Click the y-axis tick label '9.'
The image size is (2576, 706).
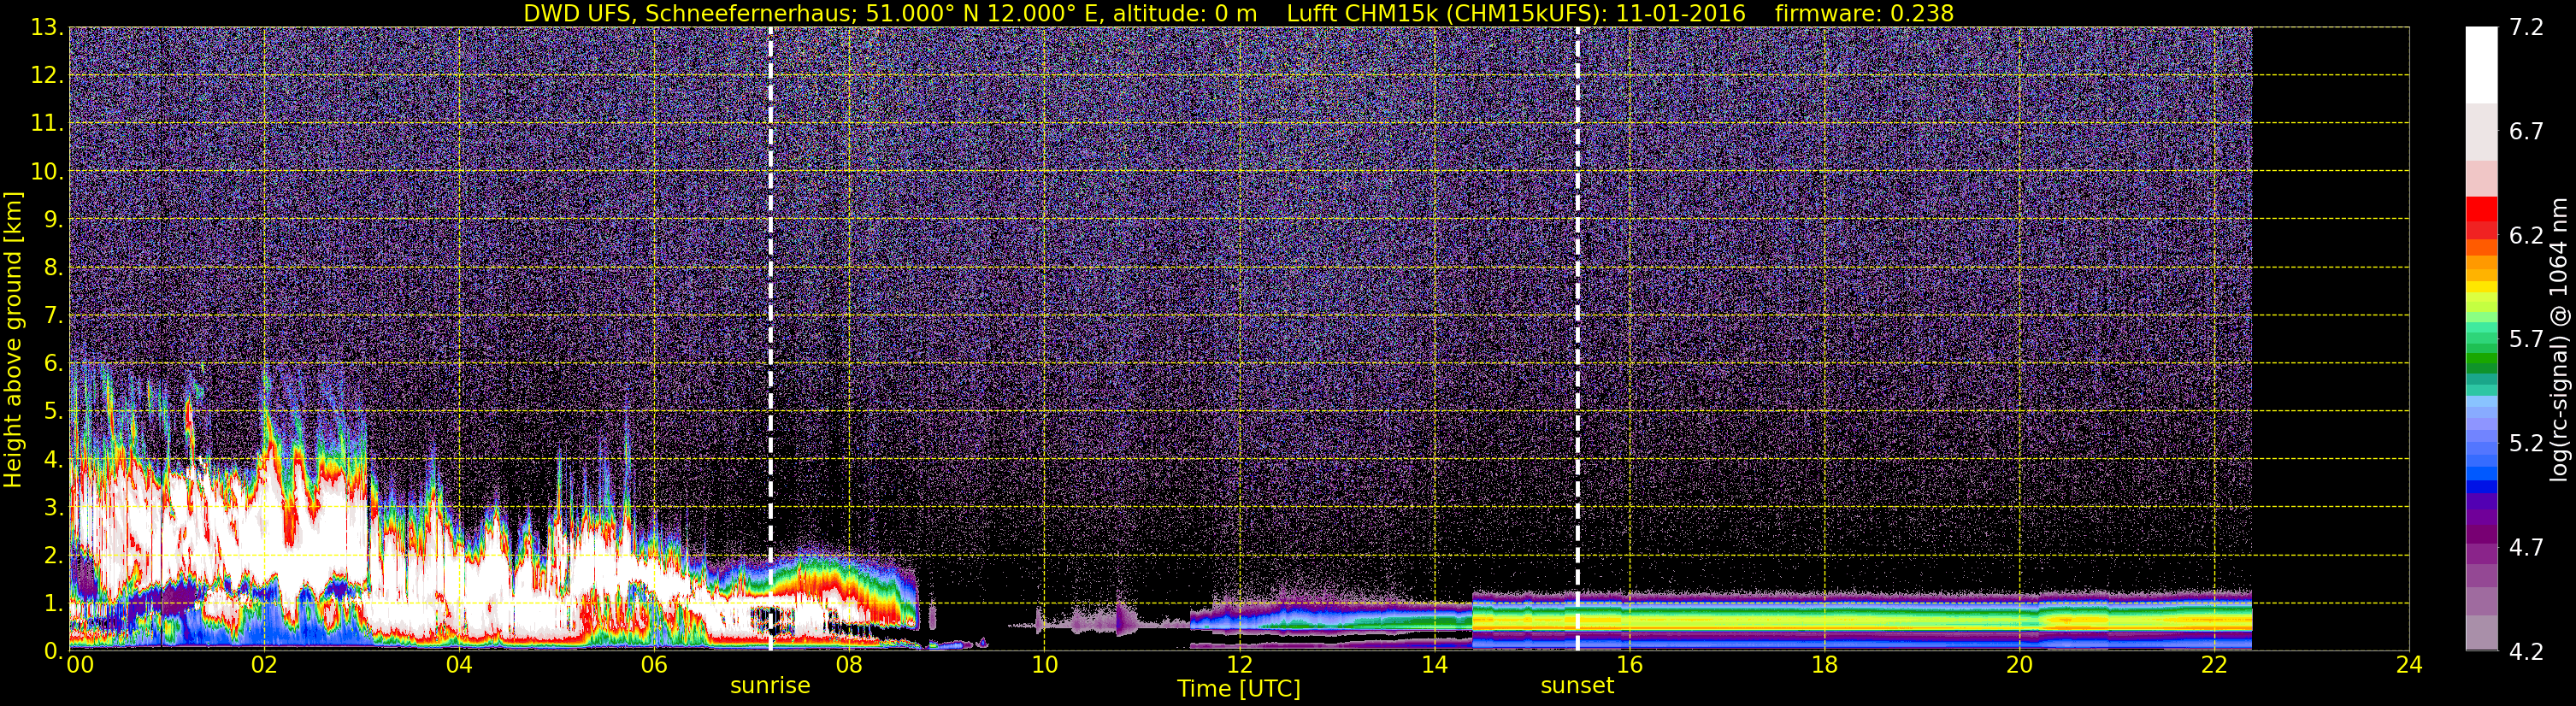point(53,220)
